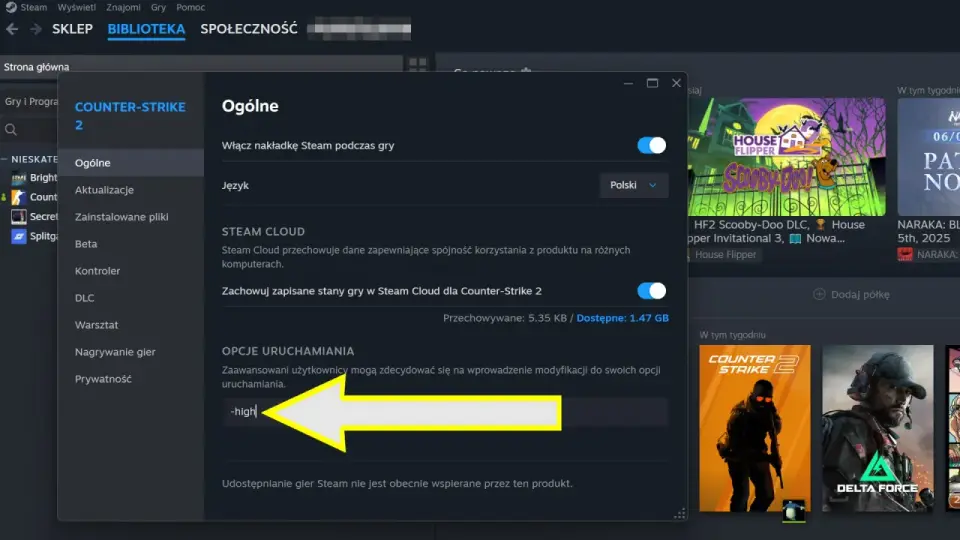960x540 pixels.
Task: Disable Steam Cloud saves for Counter-Strike 2
Action: pyautogui.click(x=651, y=291)
